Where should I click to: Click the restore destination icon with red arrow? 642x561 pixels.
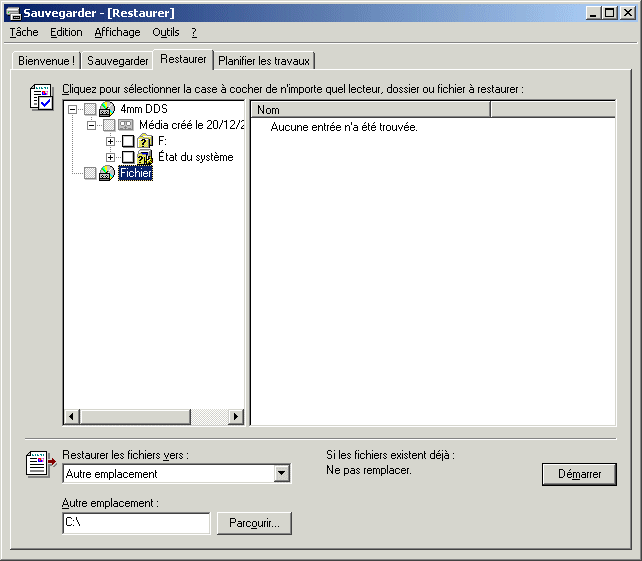38,463
